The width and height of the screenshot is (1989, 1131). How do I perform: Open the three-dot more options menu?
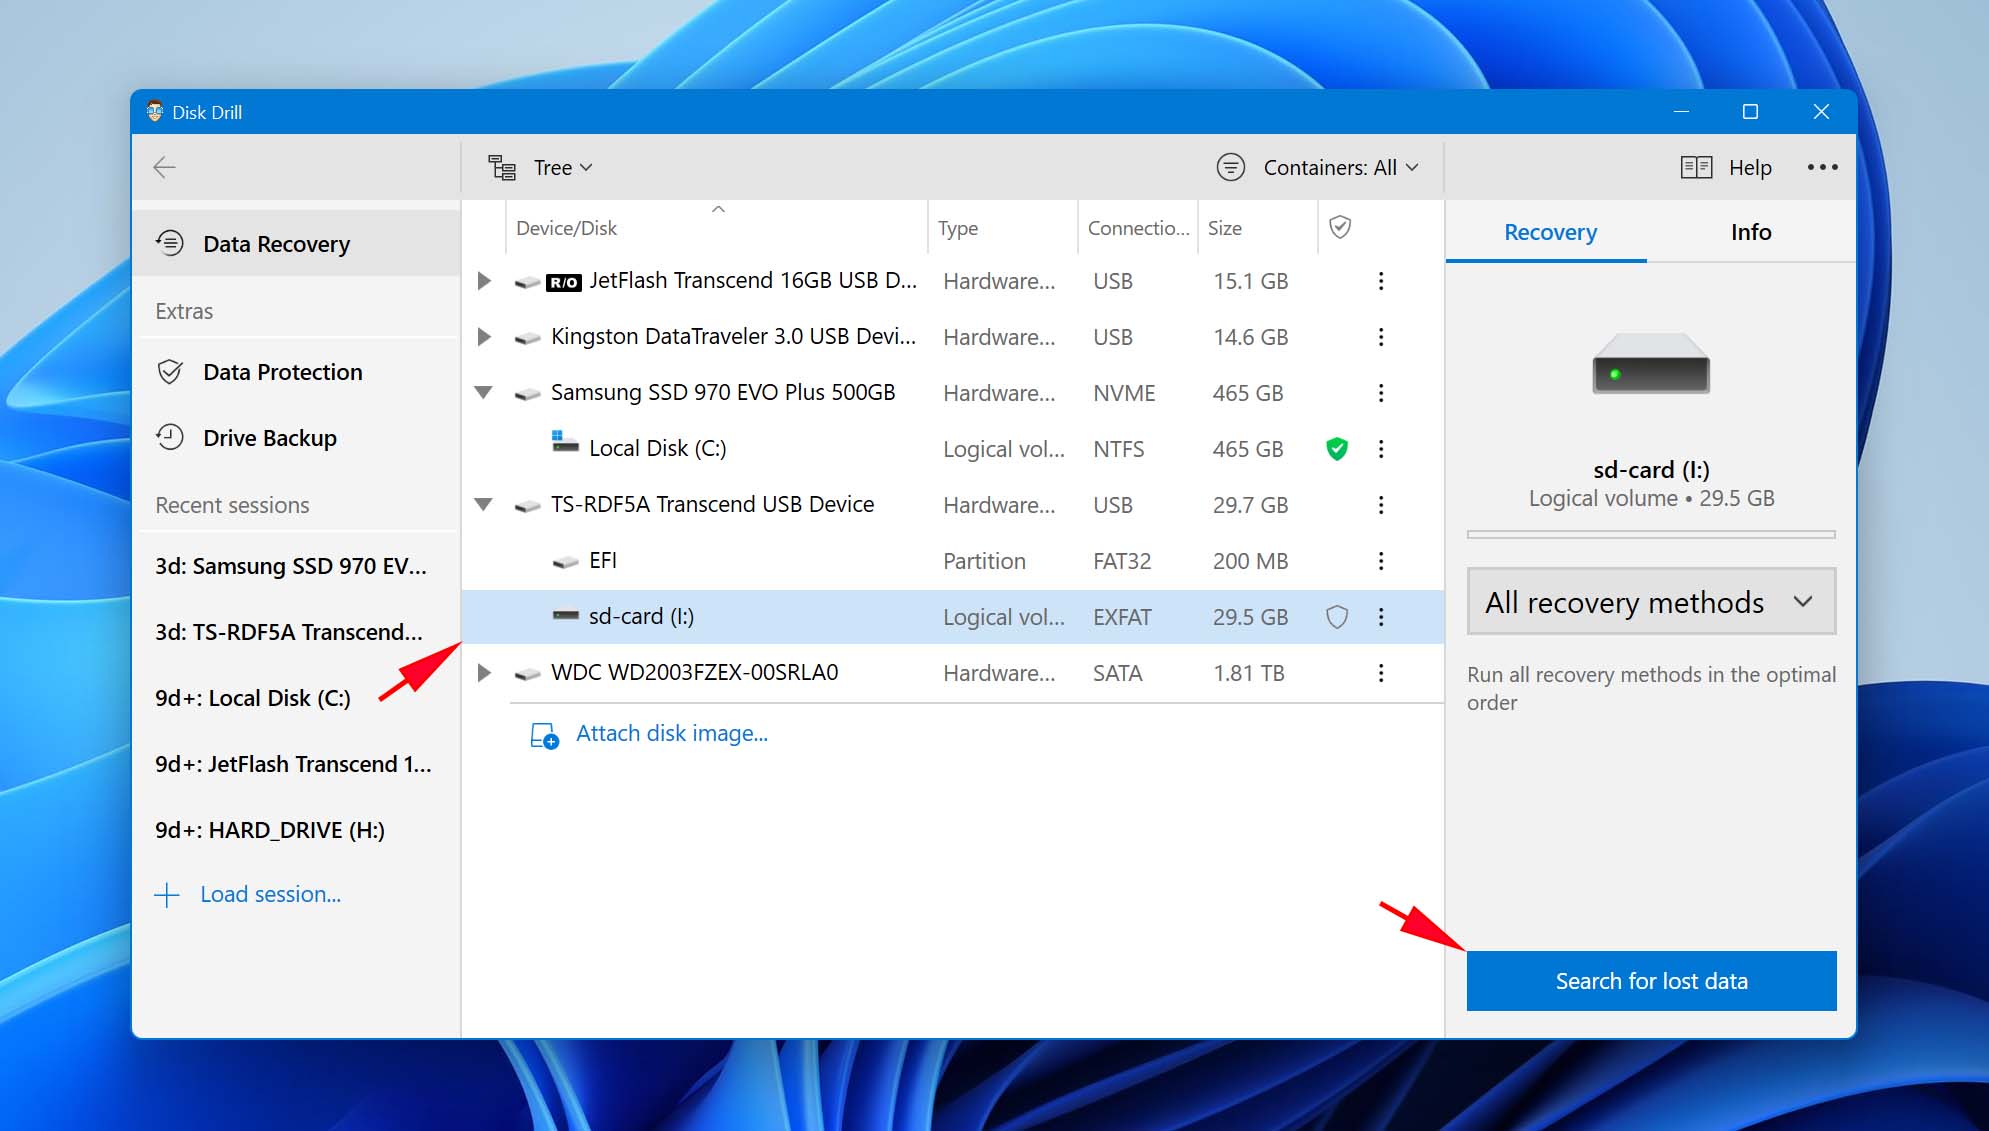click(1822, 167)
